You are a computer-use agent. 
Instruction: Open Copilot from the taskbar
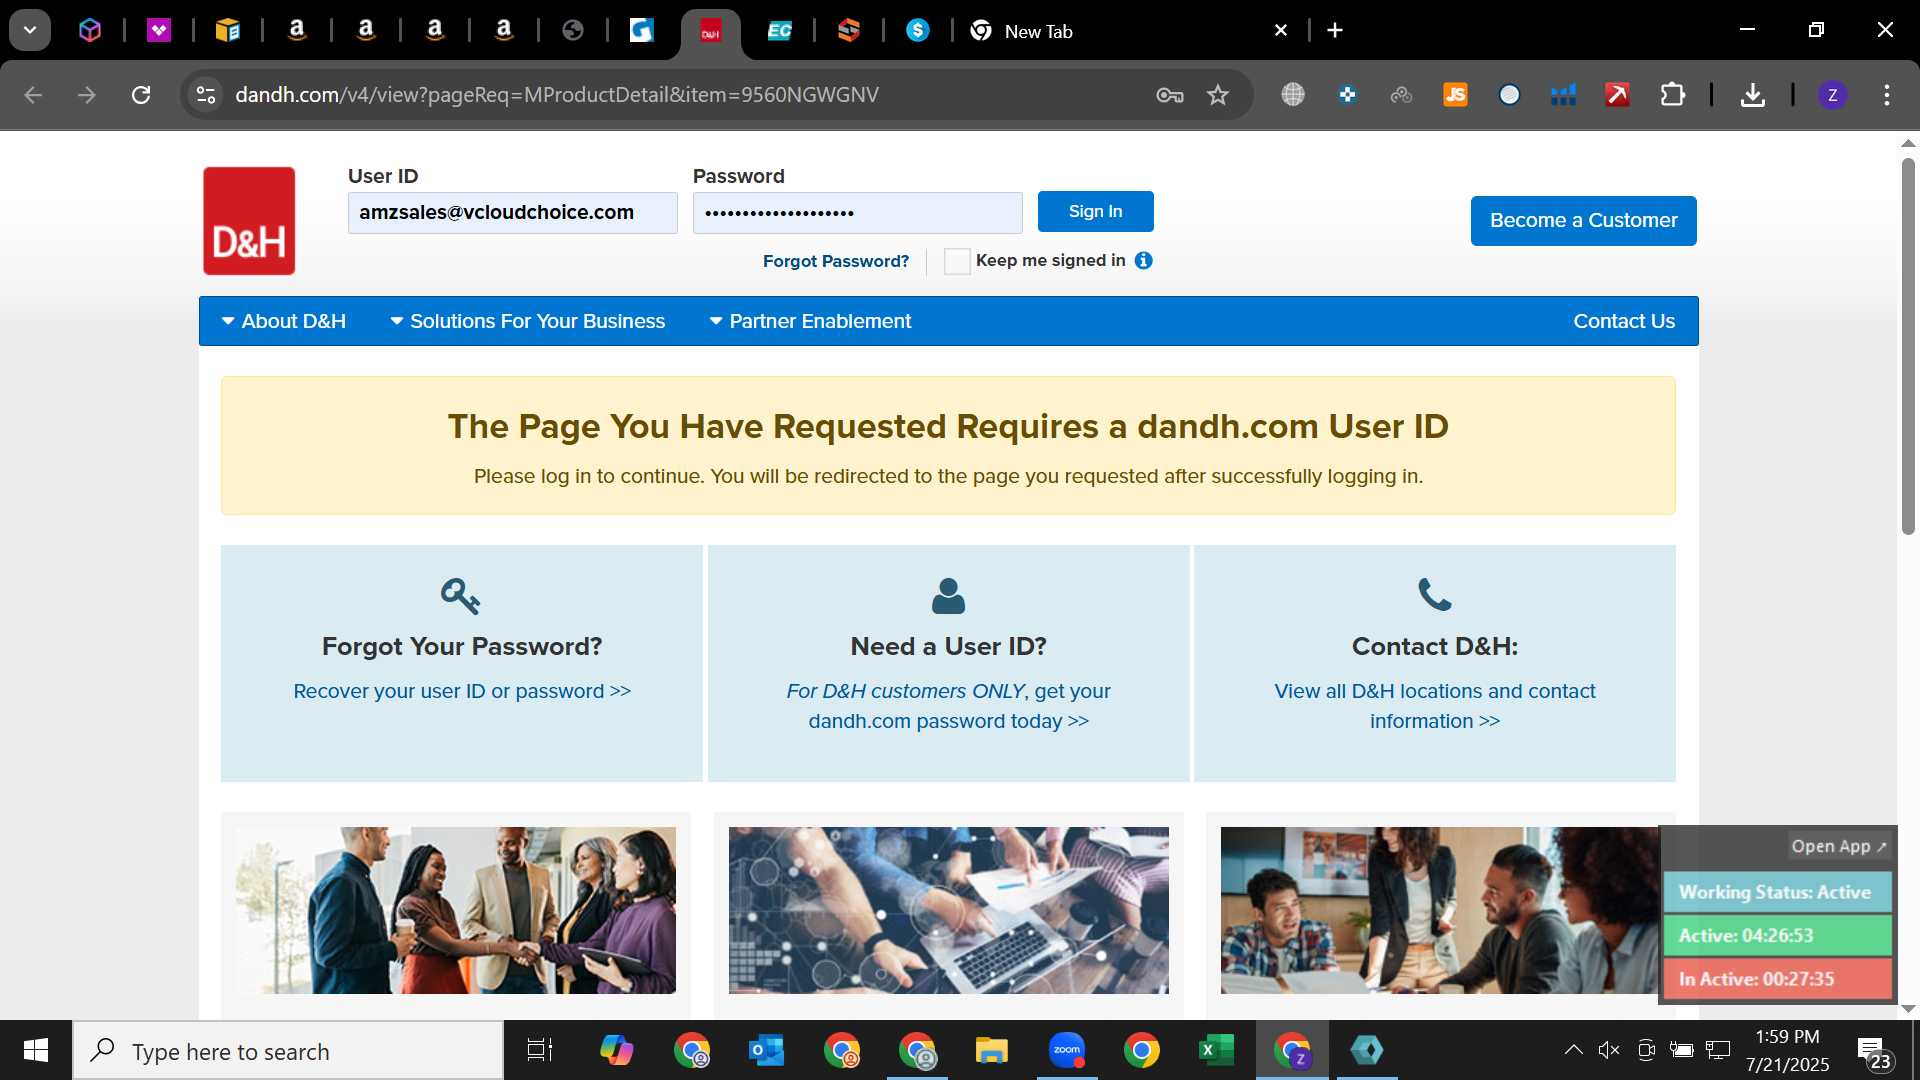coord(616,1050)
